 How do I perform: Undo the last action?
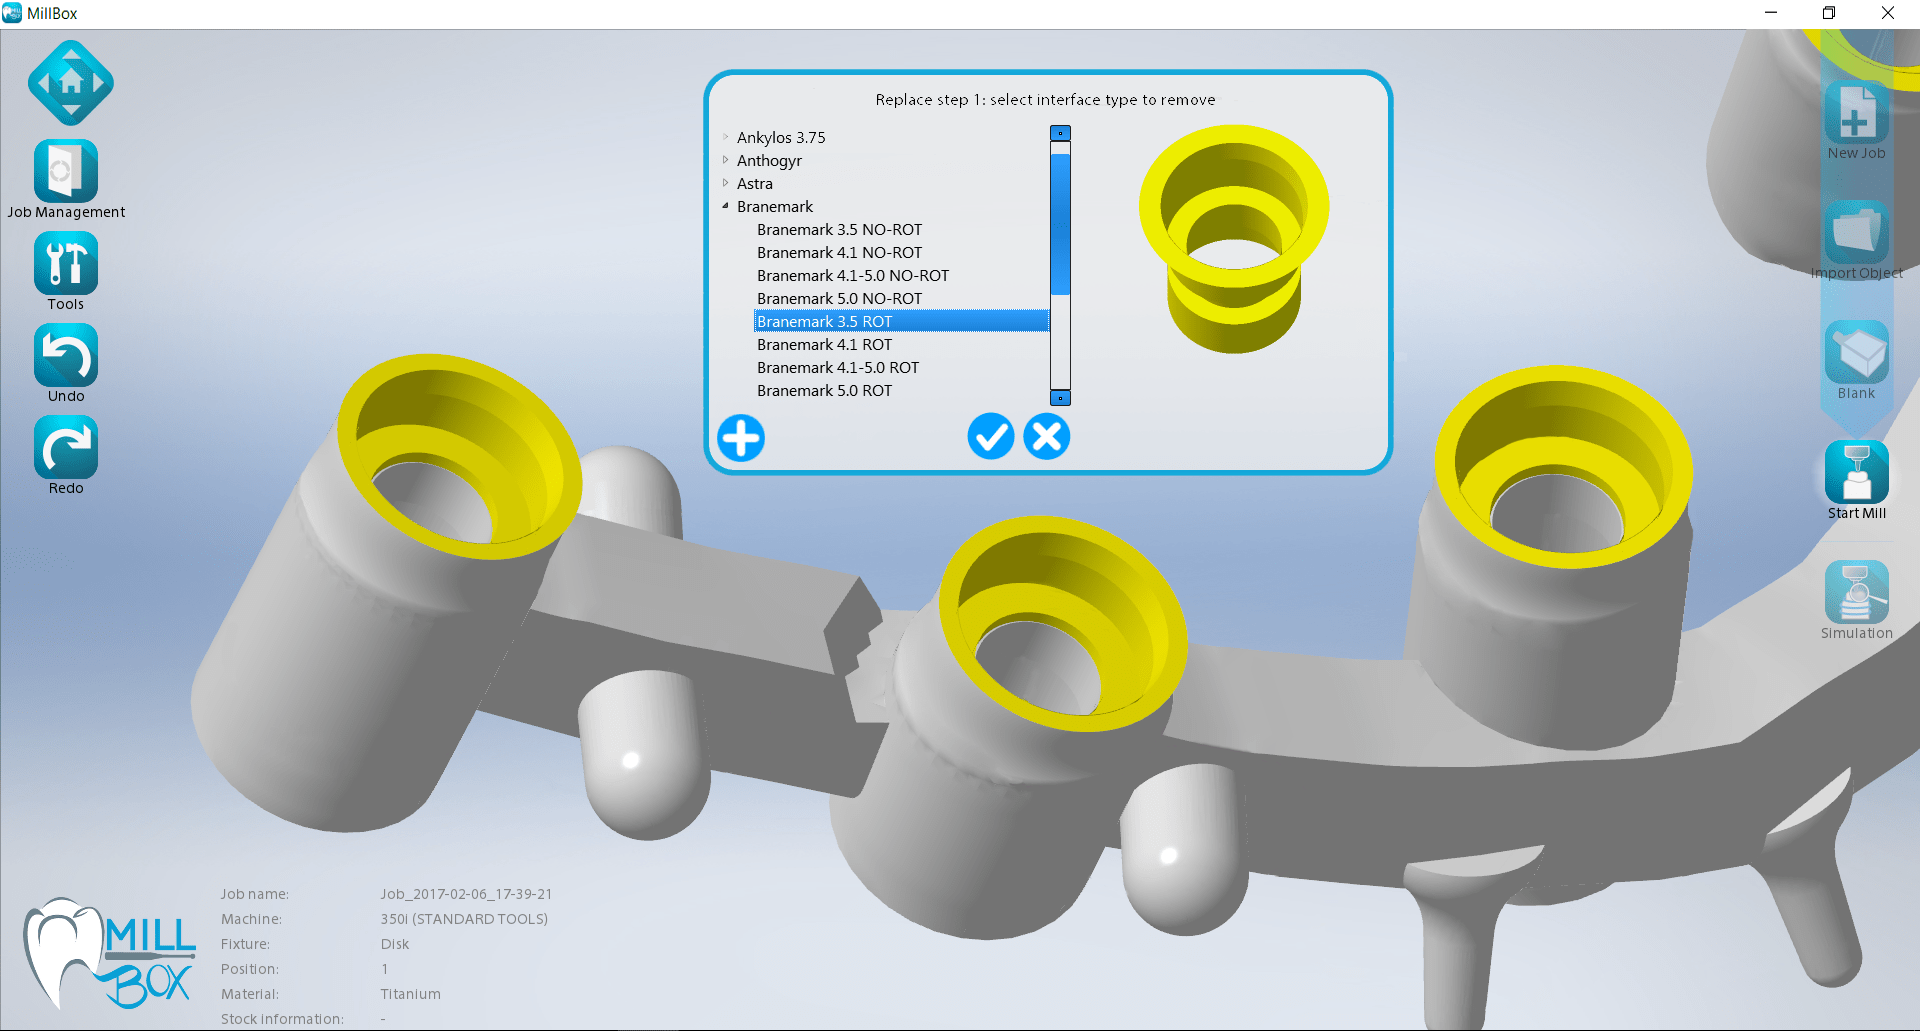[66, 356]
